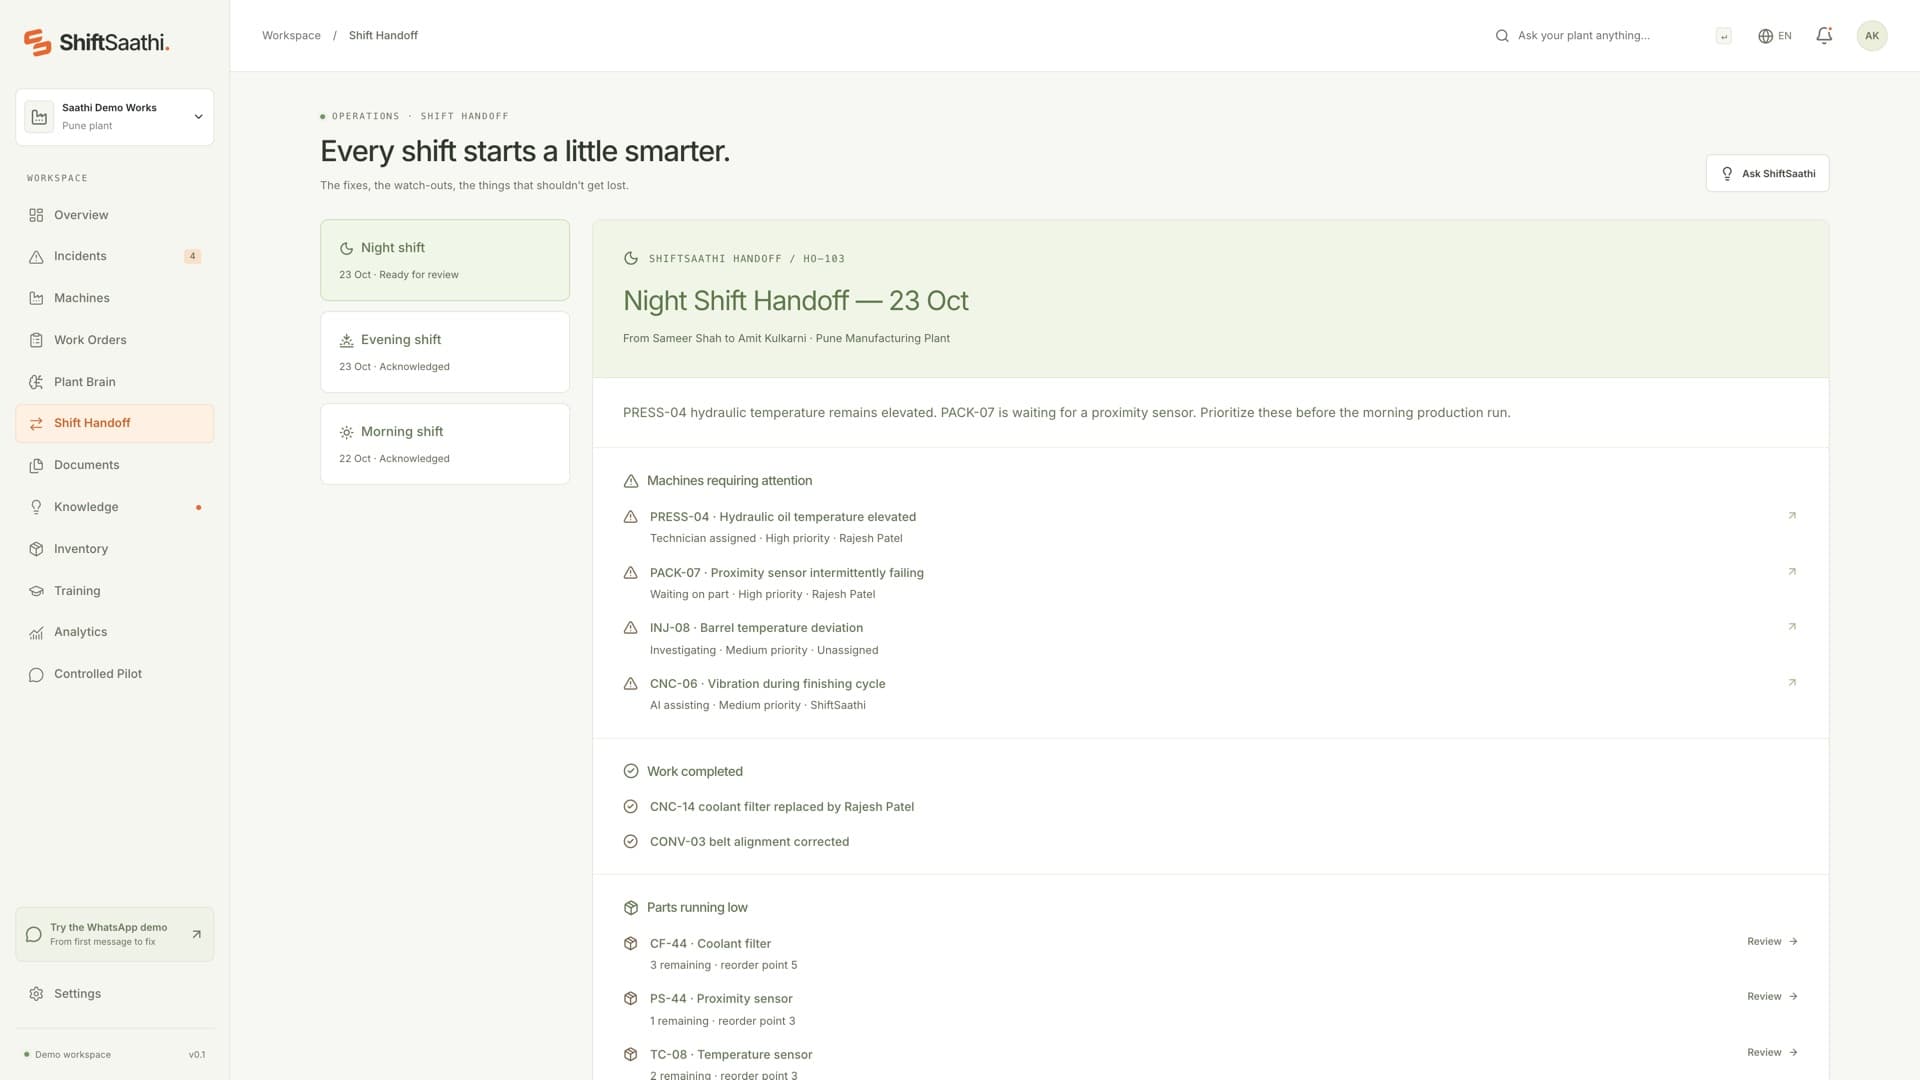This screenshot has height=1080, width=1920.
Task: Click the AK user avatar
Action: pyautogui.click(x=1871, y=36)
